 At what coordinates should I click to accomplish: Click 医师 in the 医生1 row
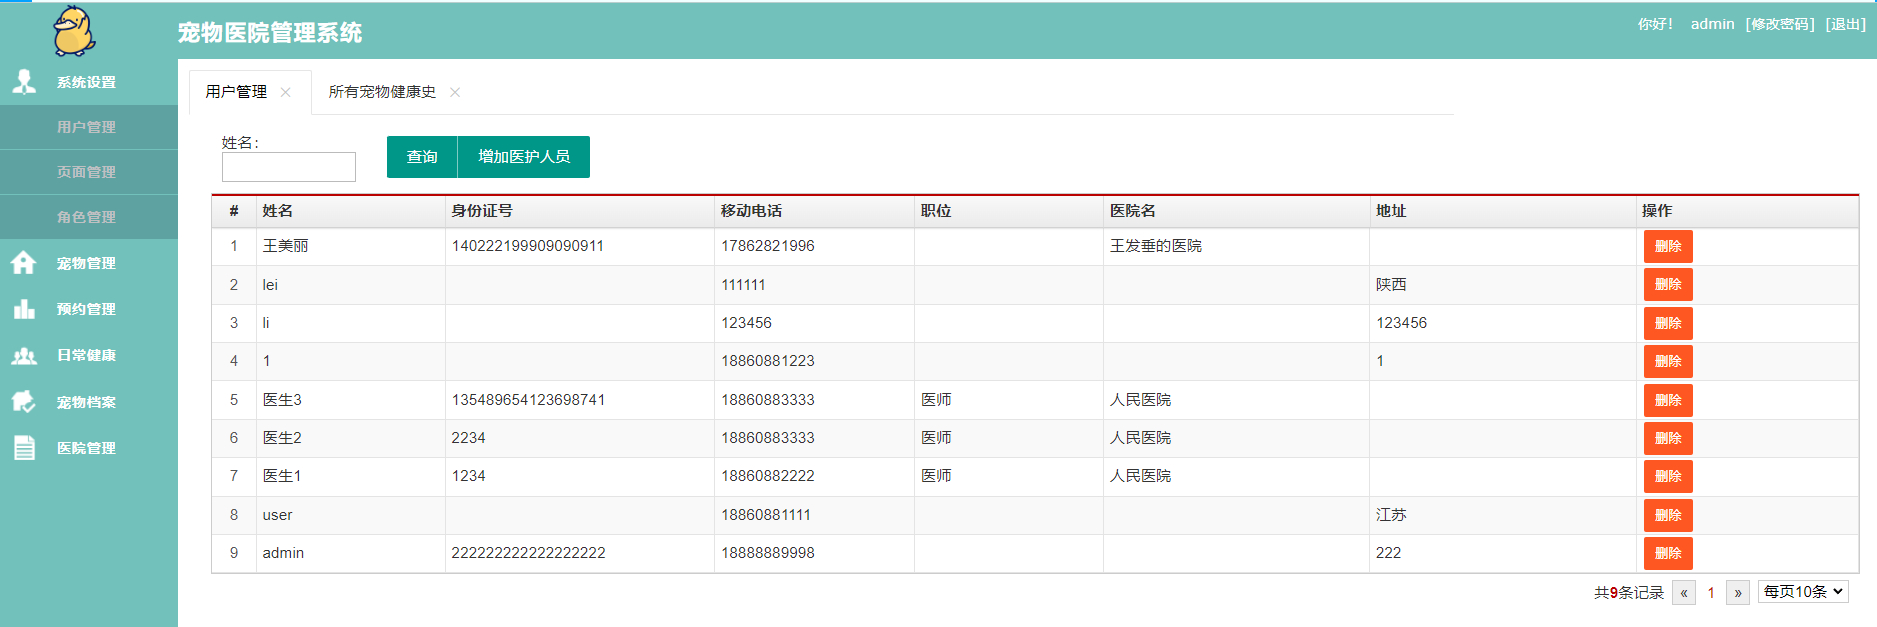pos(936,476)
